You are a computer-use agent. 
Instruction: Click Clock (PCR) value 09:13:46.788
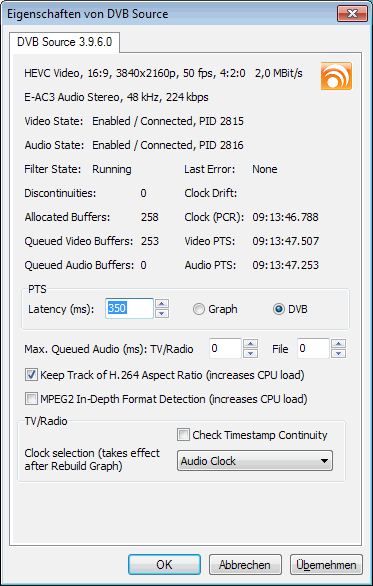pyautogui.click(x=286, y=217)
